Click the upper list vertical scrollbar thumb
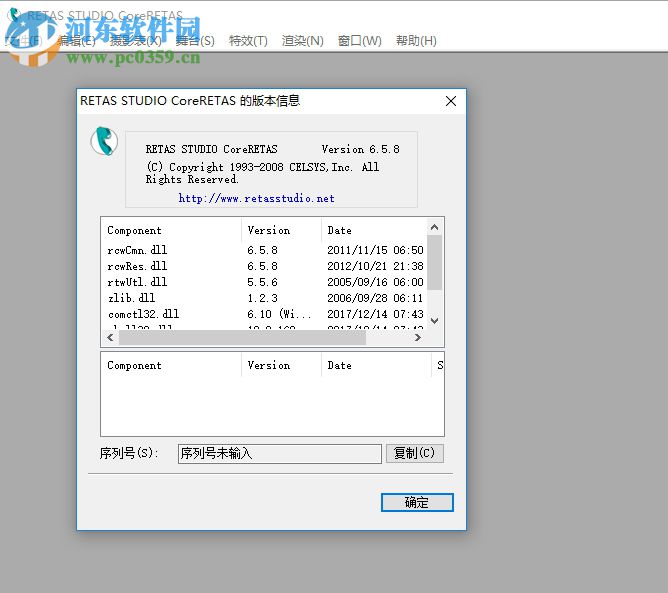The height and width of the screenshot is (593, 668). (x=435, y=262)
